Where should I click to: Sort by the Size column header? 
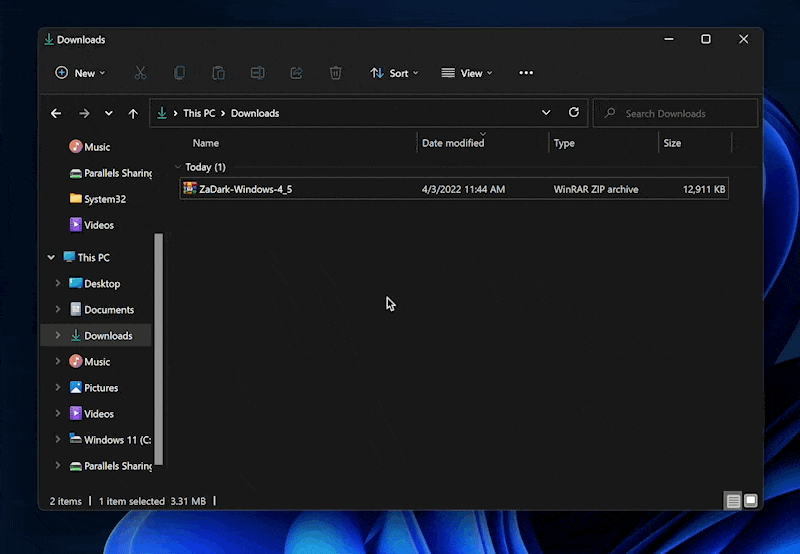[672, 143]
